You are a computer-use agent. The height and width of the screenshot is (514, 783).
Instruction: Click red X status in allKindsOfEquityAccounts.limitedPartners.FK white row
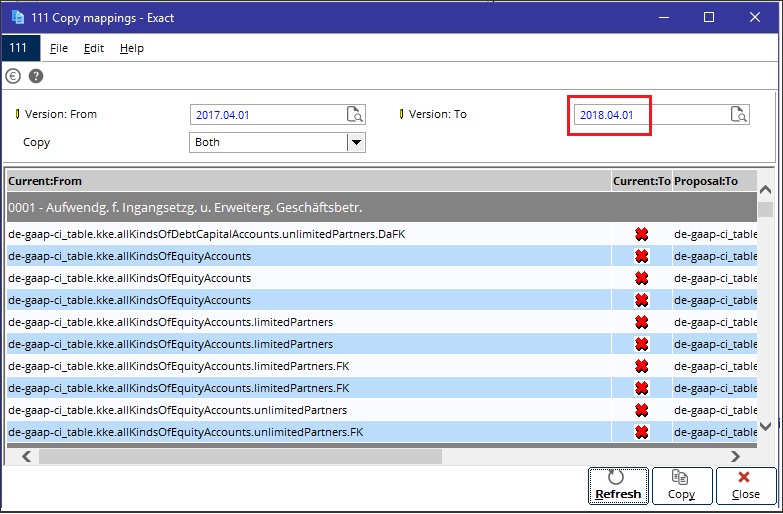click(x=642, y=366)
